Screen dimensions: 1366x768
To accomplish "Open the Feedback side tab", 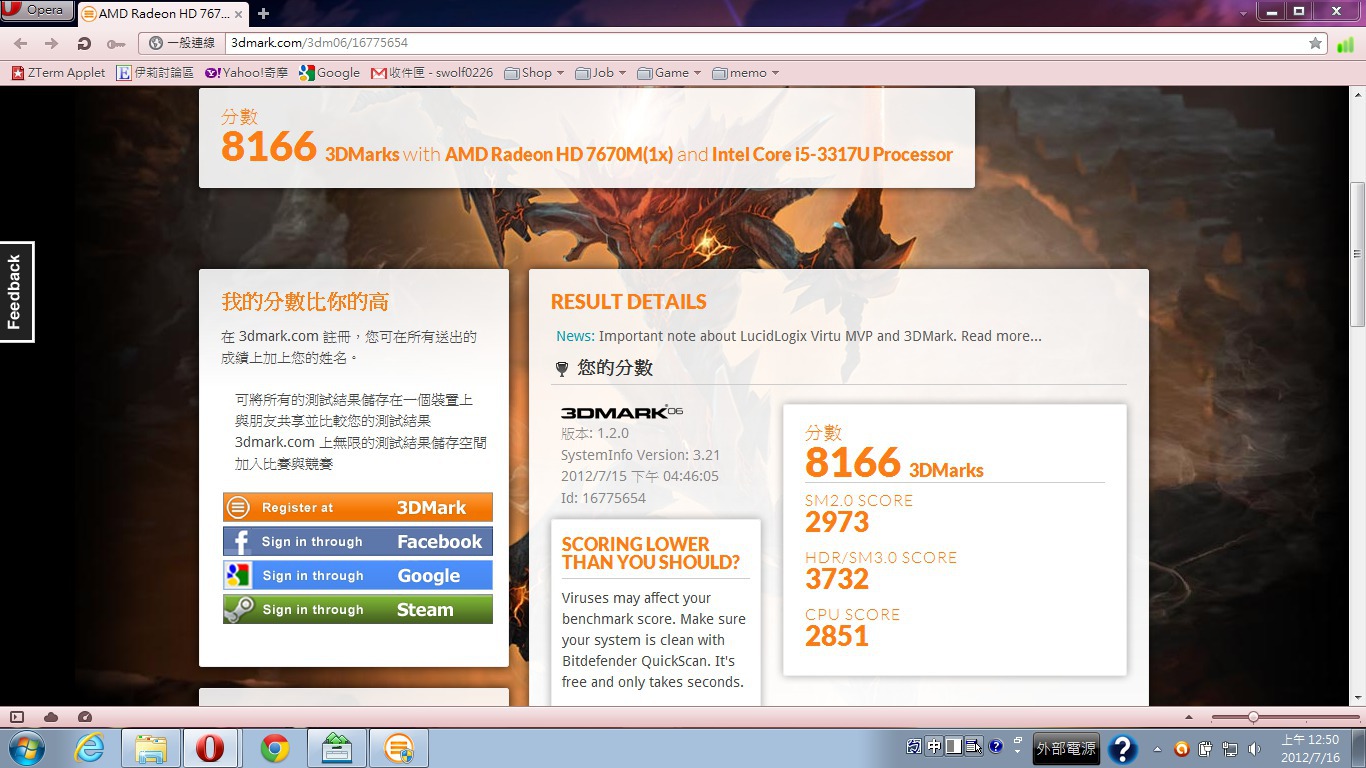I will tap(15, 292).
